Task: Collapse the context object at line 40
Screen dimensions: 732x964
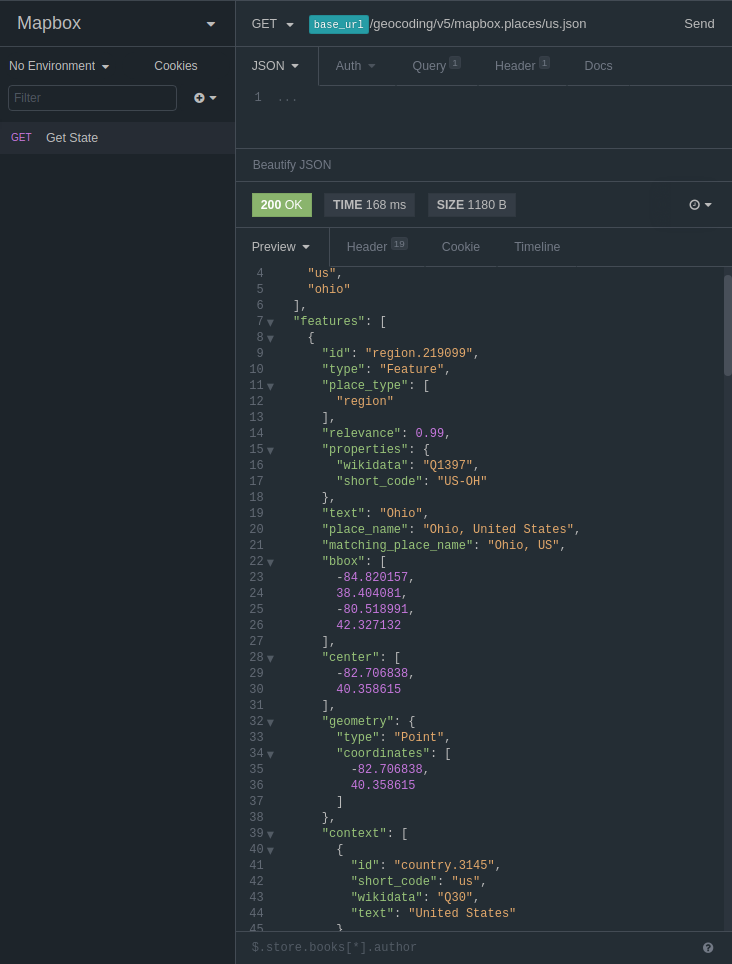Action: pos(270,850)
